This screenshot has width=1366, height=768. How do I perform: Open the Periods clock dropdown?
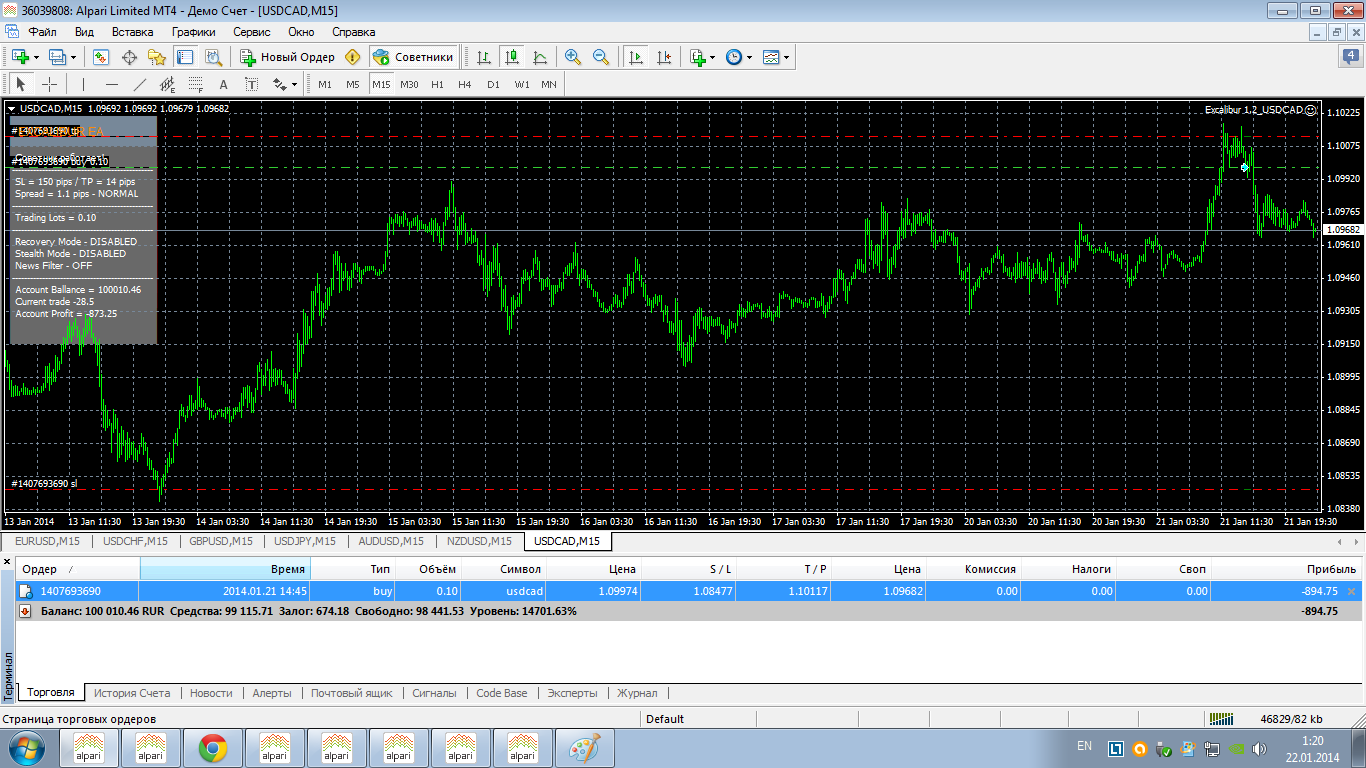[738, 57]
